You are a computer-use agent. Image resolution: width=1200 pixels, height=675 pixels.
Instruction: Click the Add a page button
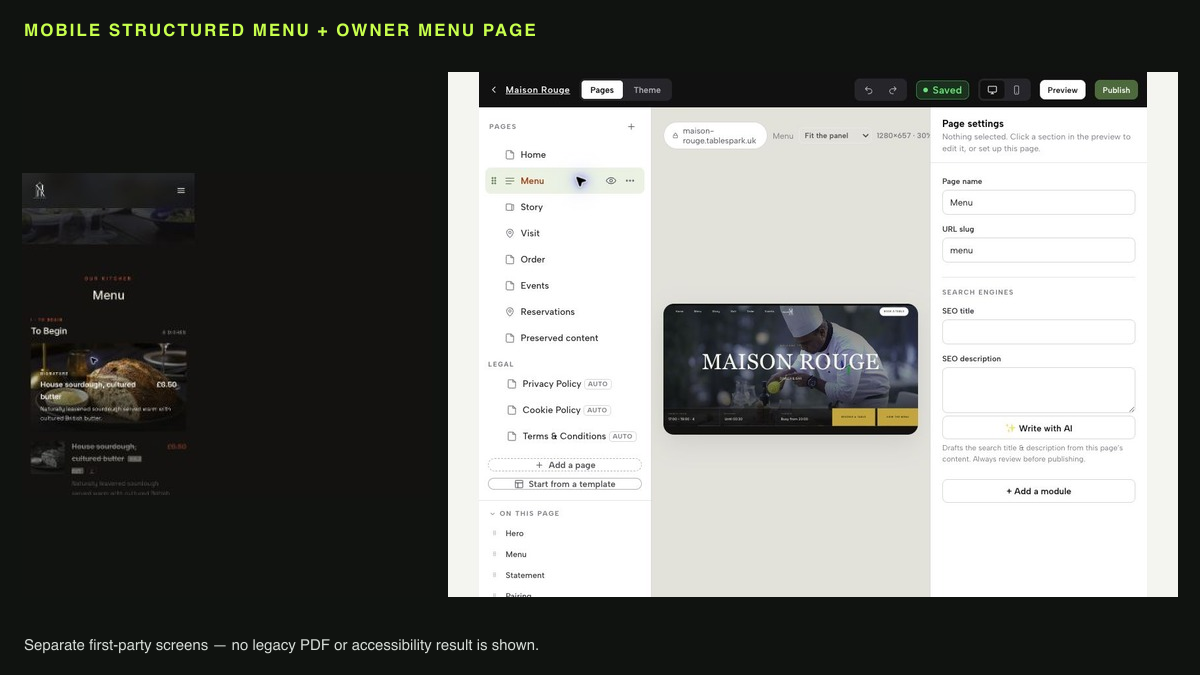[x=565, y=465]
